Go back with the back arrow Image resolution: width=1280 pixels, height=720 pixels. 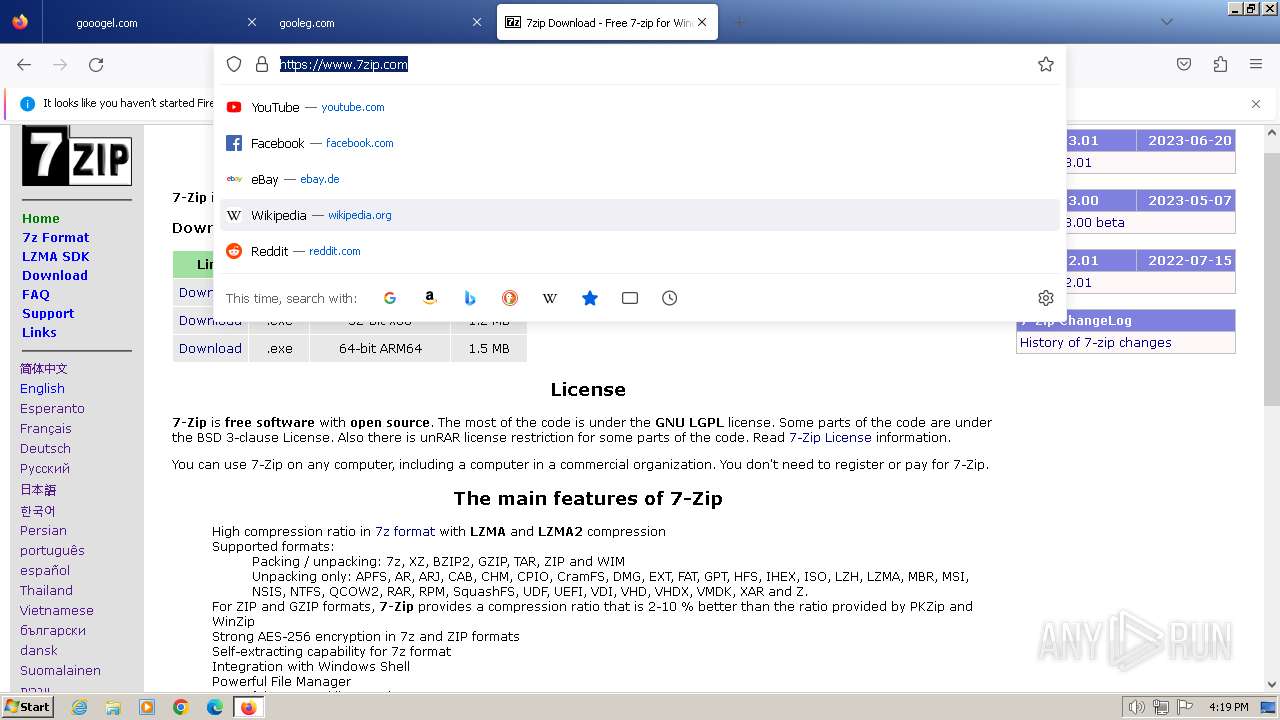[x=24, y=64]
